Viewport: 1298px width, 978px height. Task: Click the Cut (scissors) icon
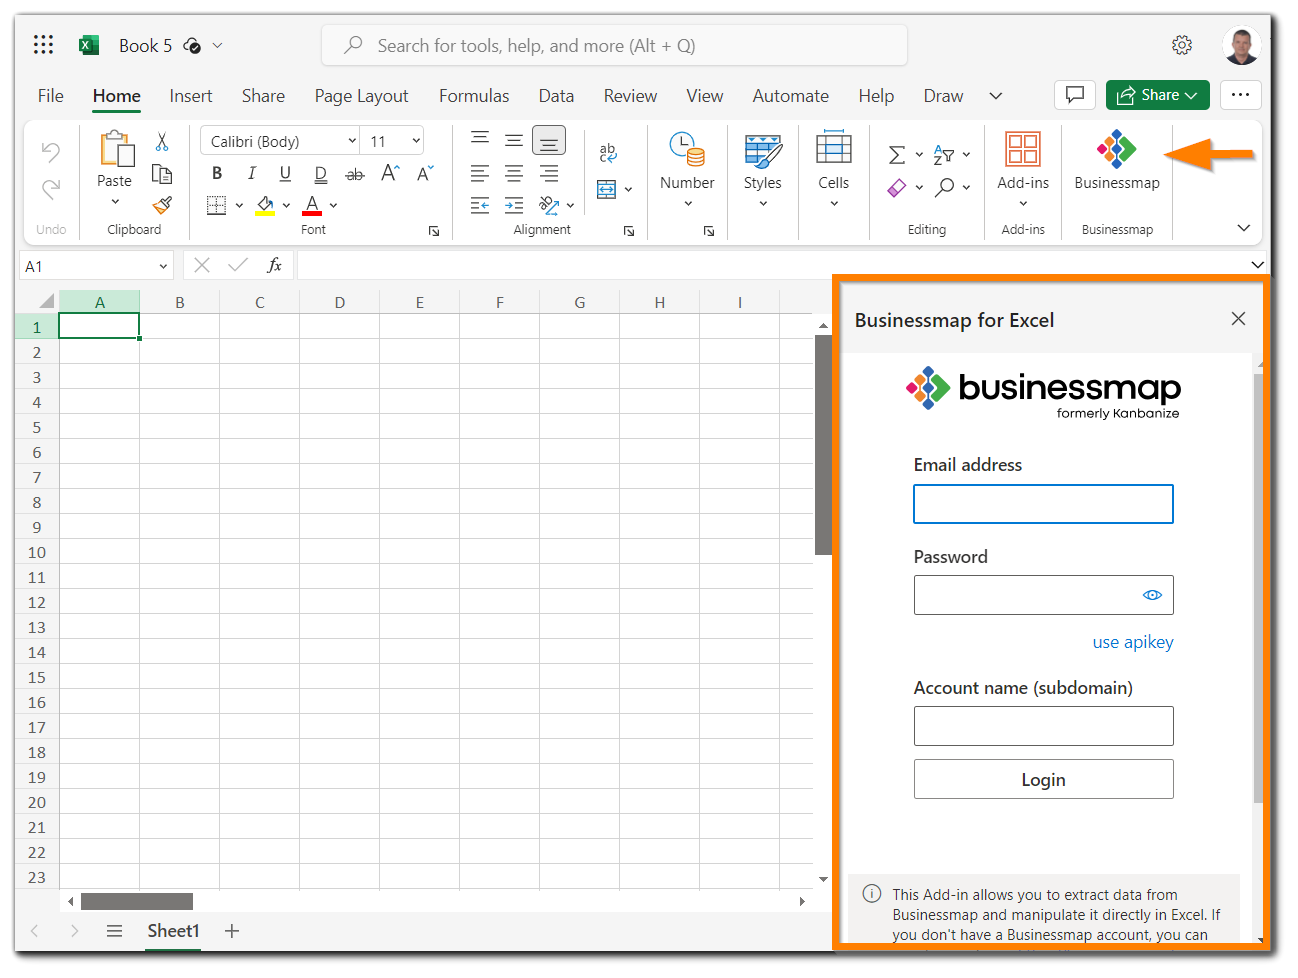163,140
